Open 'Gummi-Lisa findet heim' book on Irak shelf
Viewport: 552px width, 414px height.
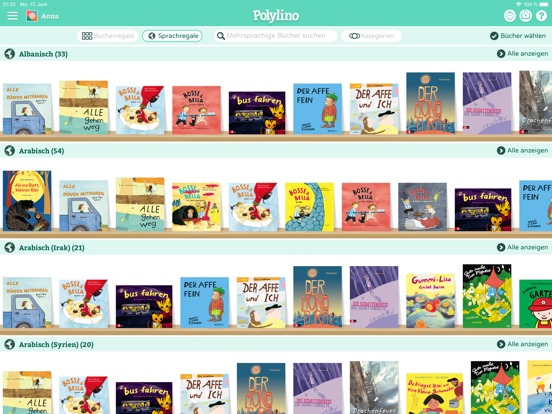[431, 301]
